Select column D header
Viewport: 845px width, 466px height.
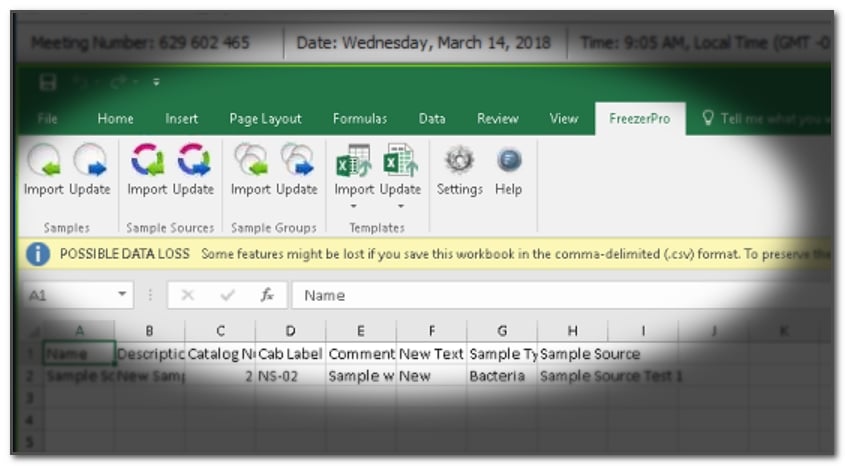pyautogui.click(x=290, y=331)
